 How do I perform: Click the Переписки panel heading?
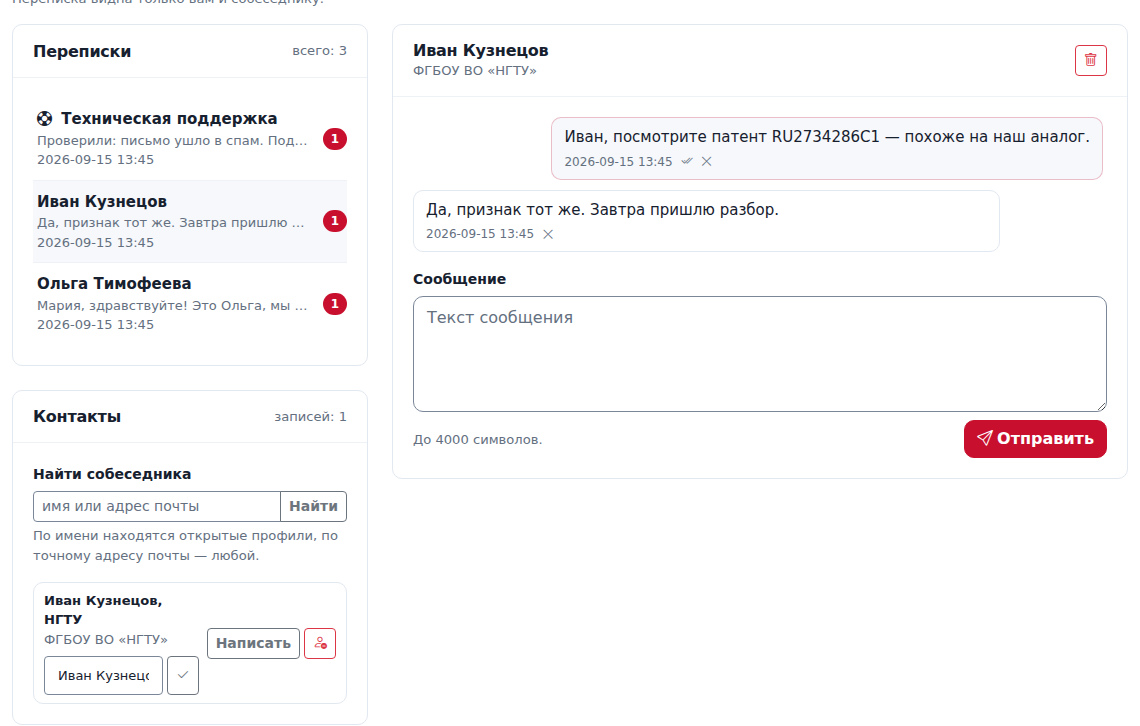click(x=82, y=52)
